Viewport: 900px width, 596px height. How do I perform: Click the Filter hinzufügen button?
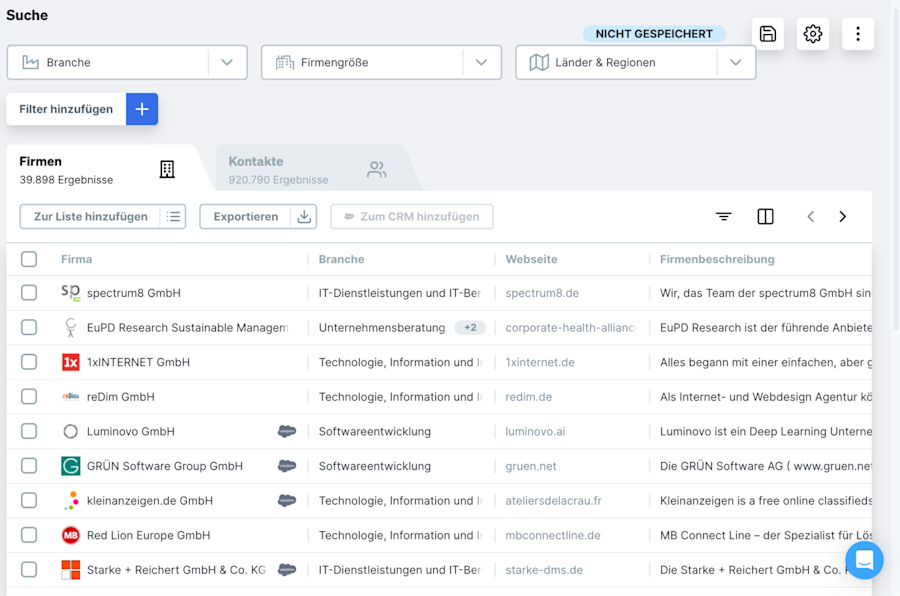pos(82,109)
